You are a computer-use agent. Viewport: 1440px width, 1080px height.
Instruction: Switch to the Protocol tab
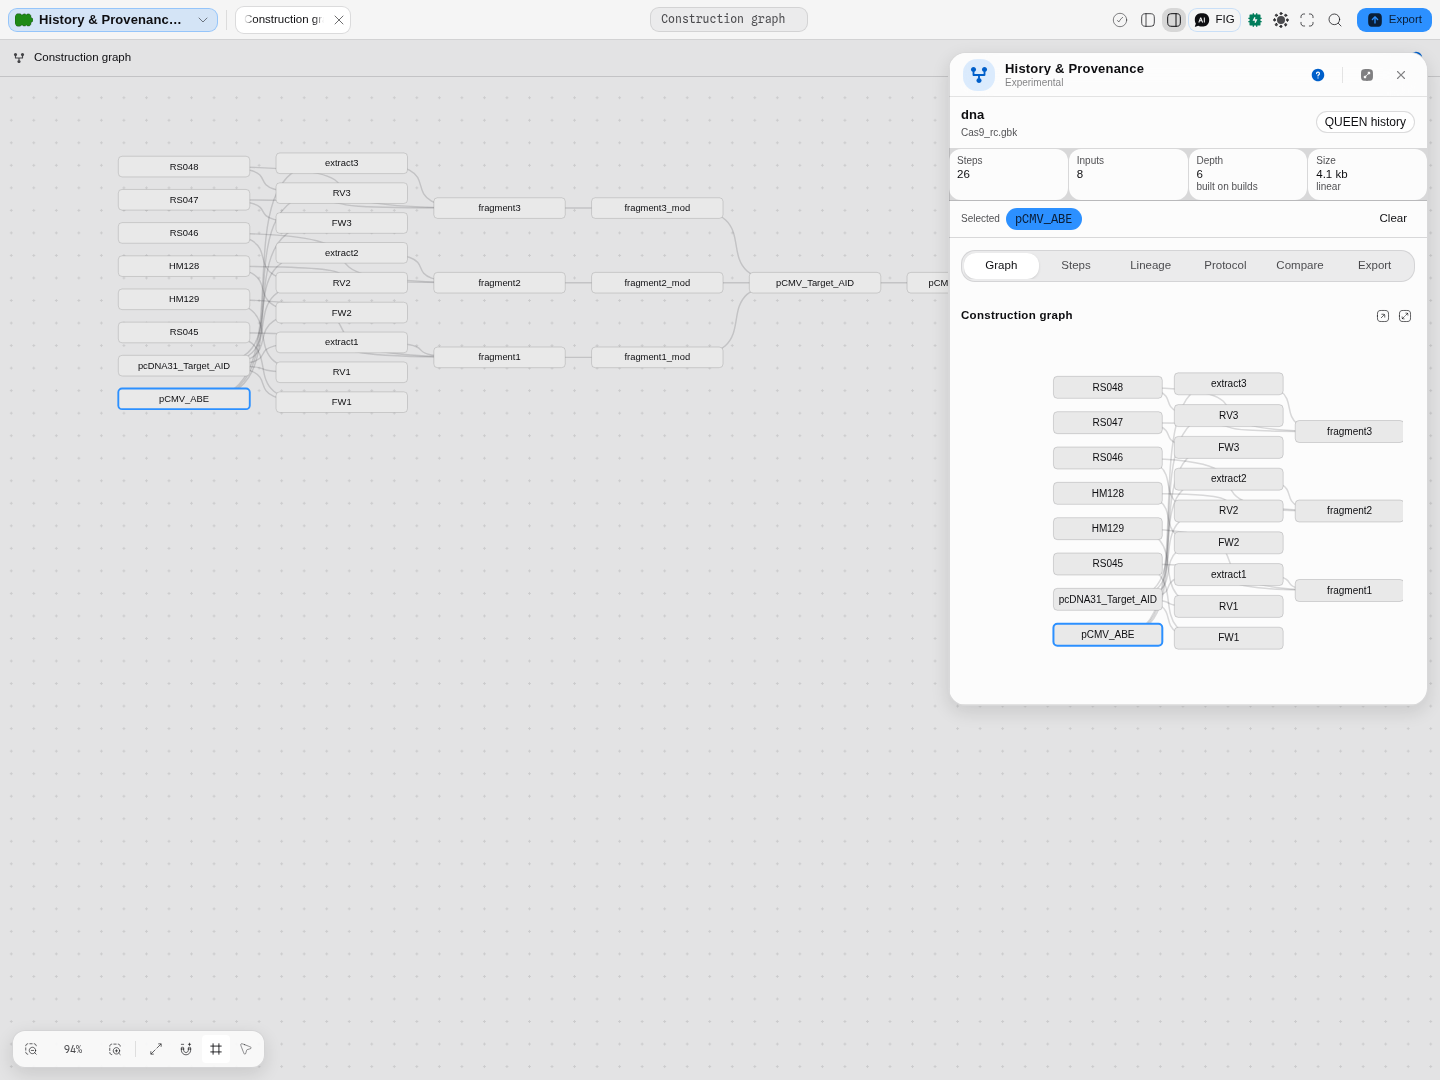1225,265
